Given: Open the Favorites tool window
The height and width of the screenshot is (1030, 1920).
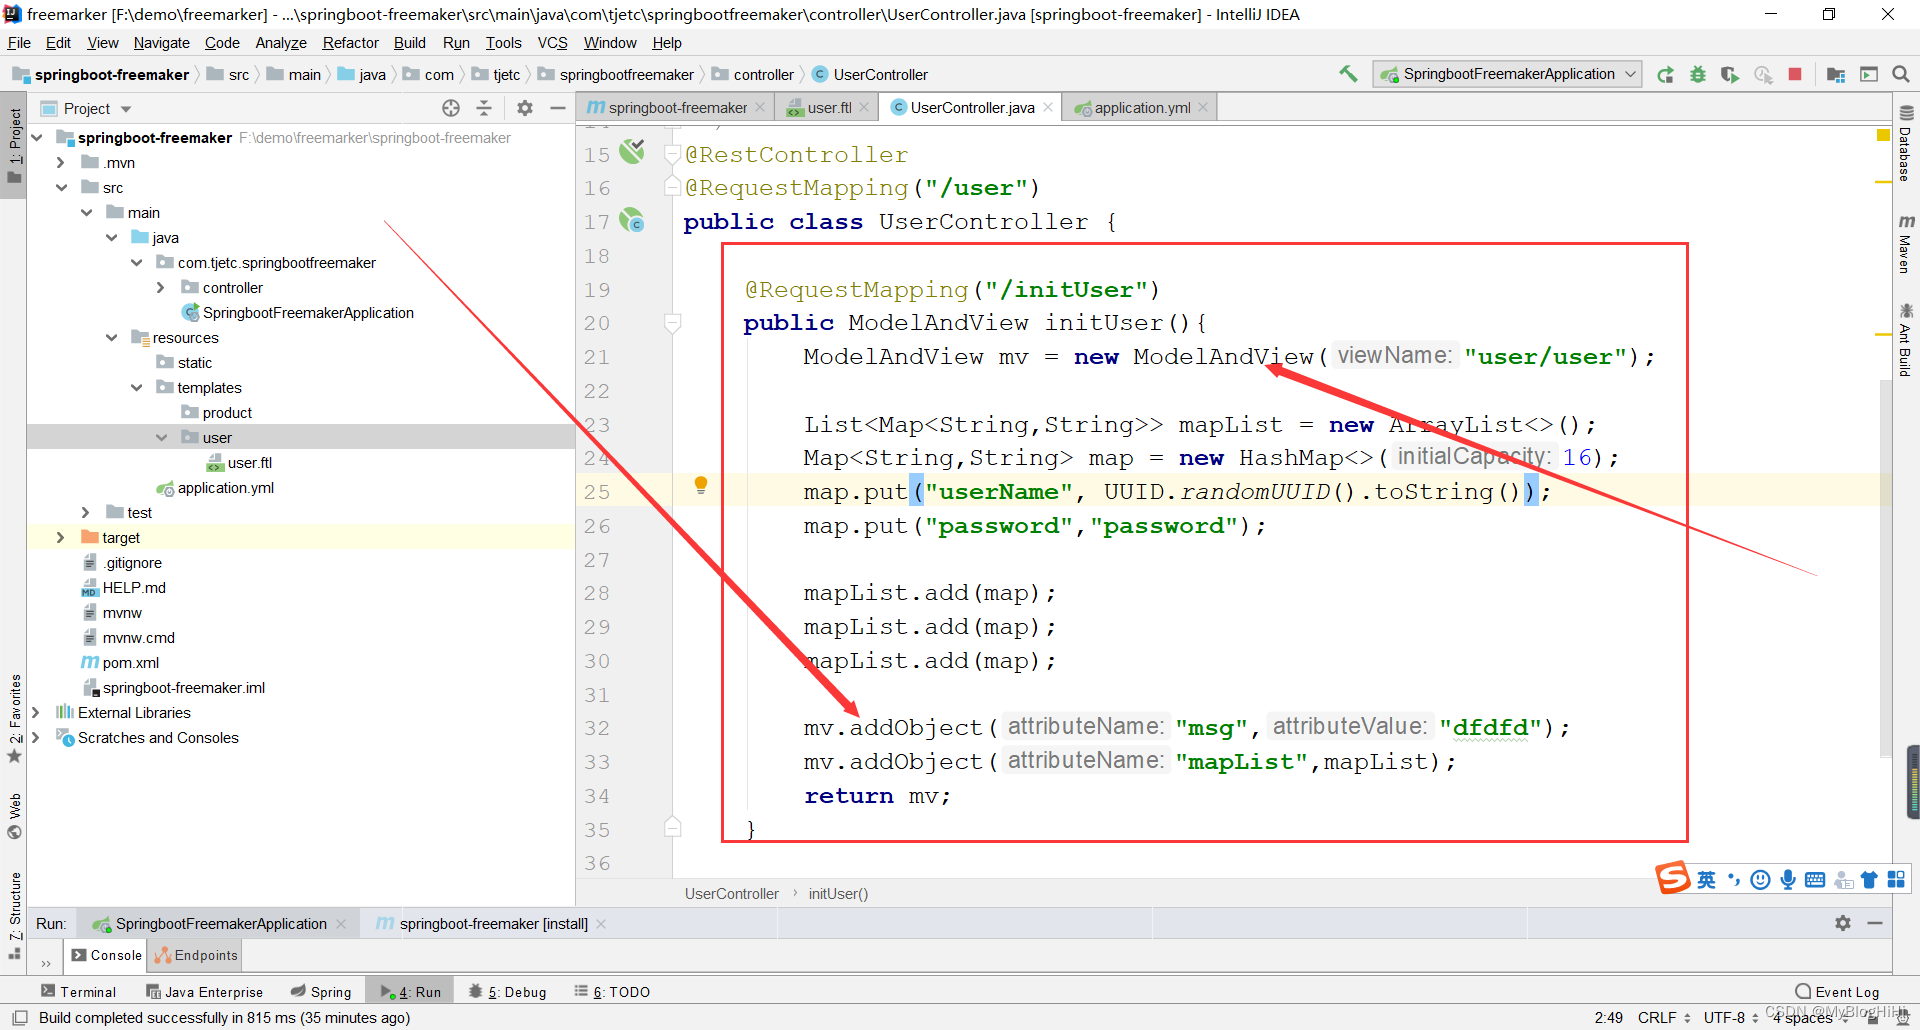Looking at the screenshot, I should point(14,718).
